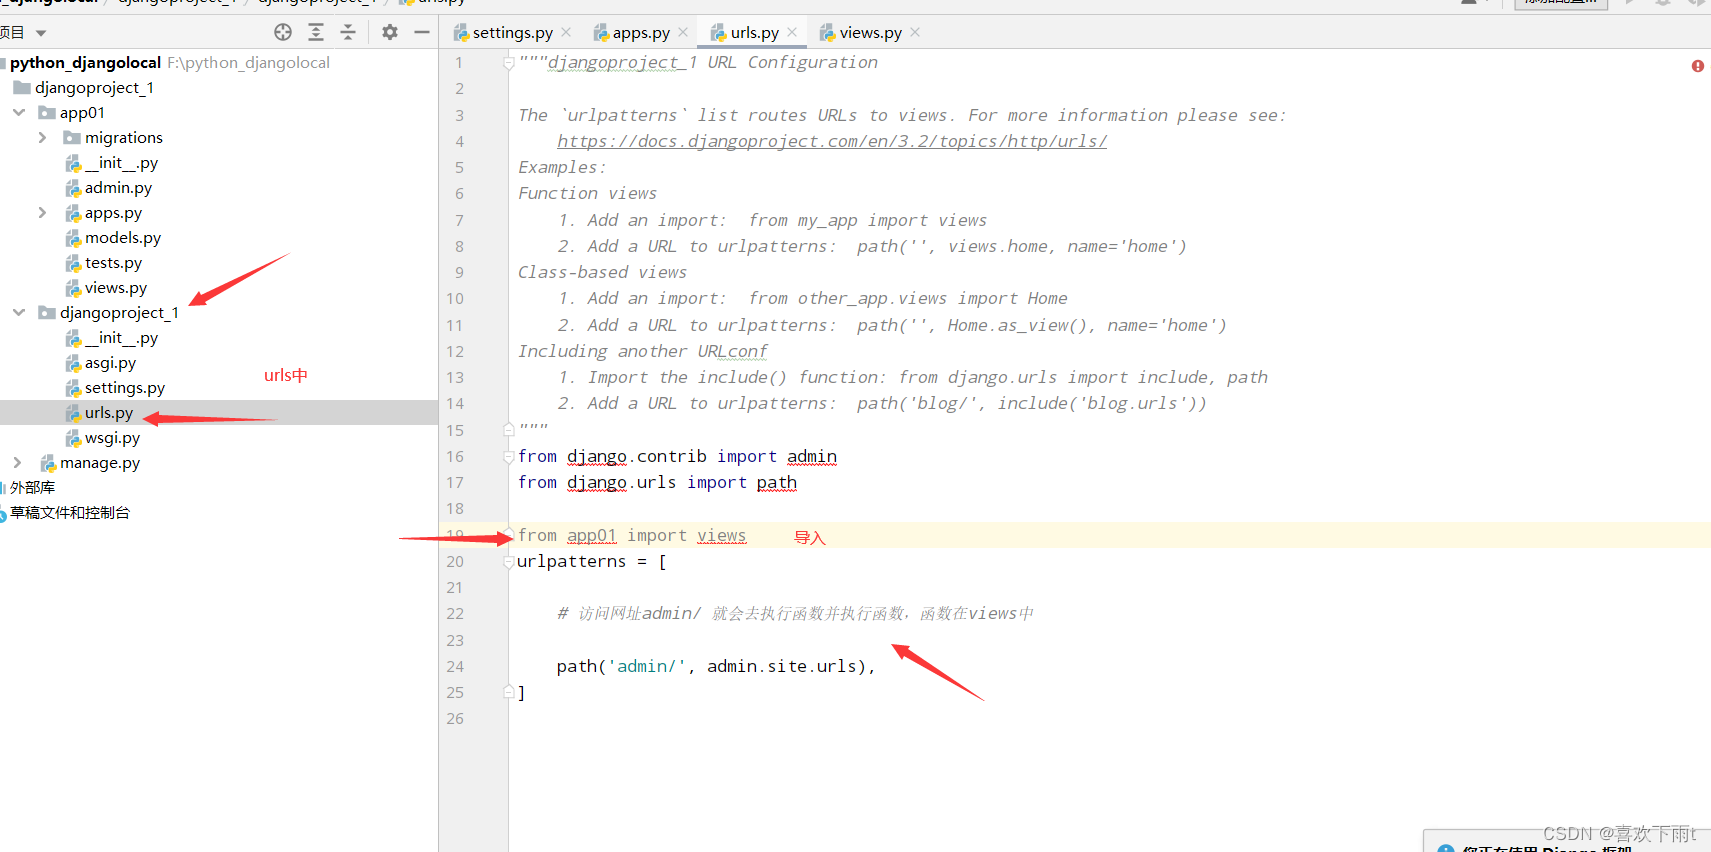
Task: Close the urls.py tab
Action: [x=792, y=32]
